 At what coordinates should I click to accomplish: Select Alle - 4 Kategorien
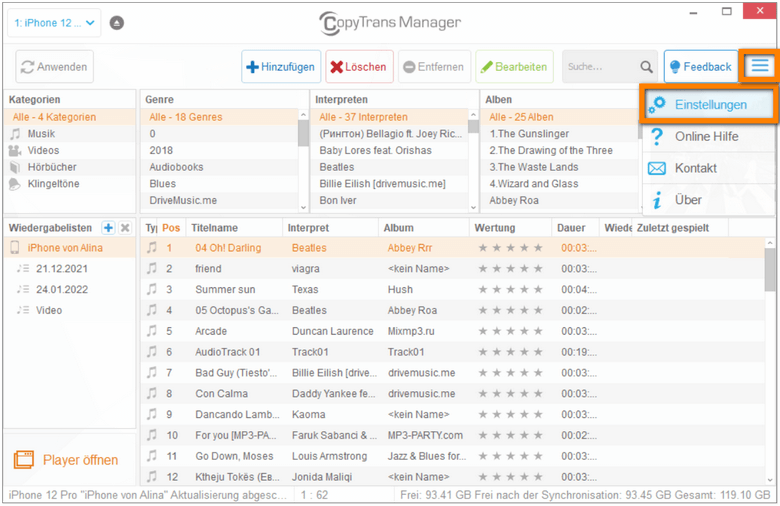[70, 117]
